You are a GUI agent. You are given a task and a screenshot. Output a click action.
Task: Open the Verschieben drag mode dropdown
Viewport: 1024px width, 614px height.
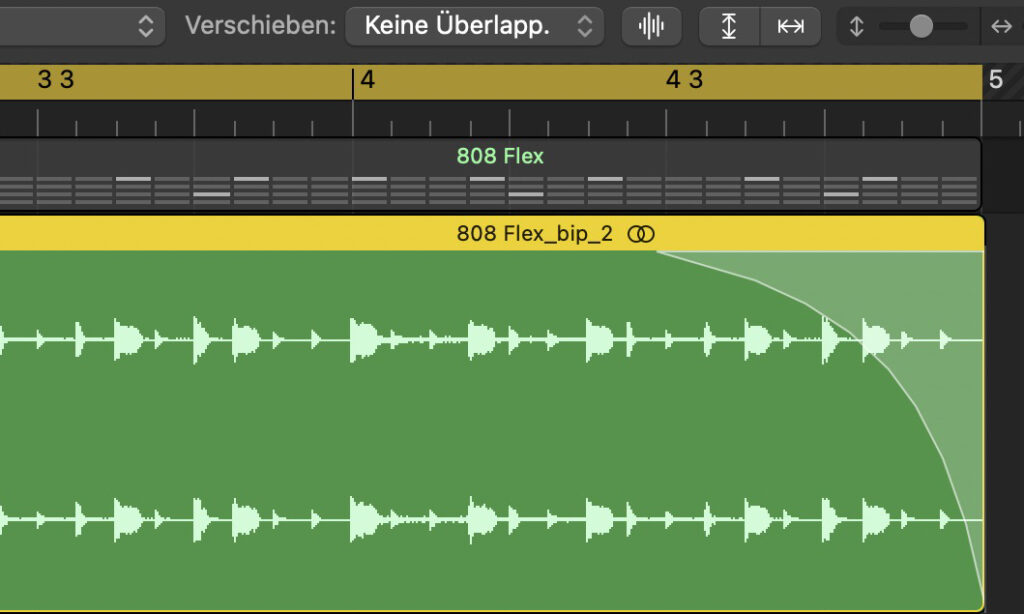click(x=474, y=26)
